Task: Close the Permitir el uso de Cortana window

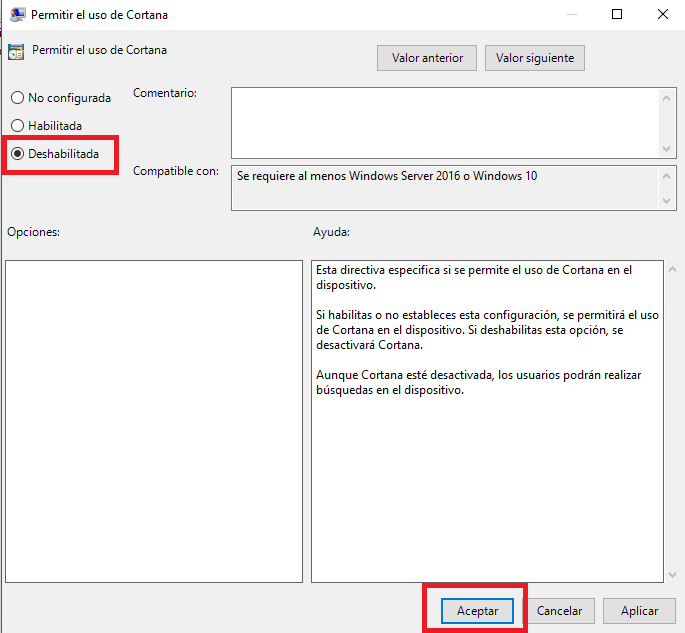Action: (x=663, y=14)
